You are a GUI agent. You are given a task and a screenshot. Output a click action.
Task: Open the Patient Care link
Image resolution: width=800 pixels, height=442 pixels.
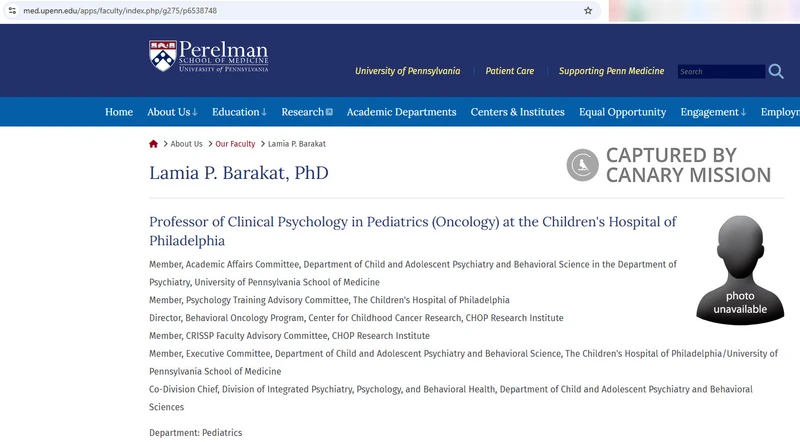click(510, 71)
